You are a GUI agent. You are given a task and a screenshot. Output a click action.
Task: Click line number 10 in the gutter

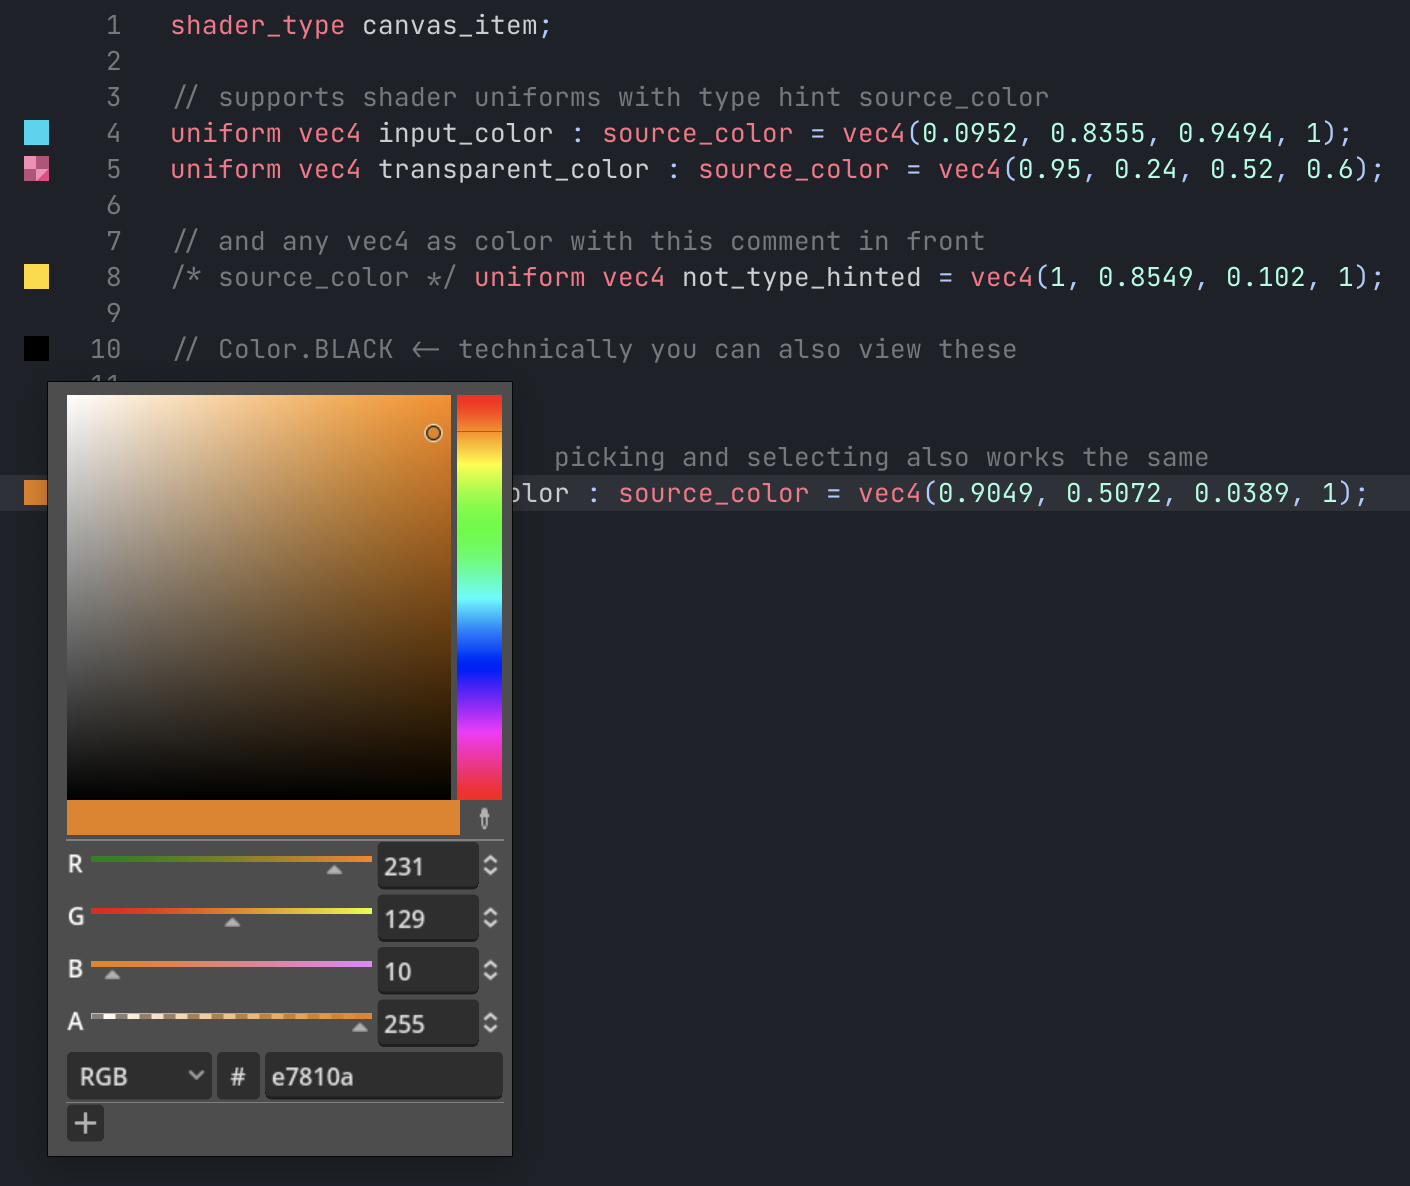pos(105,349)
